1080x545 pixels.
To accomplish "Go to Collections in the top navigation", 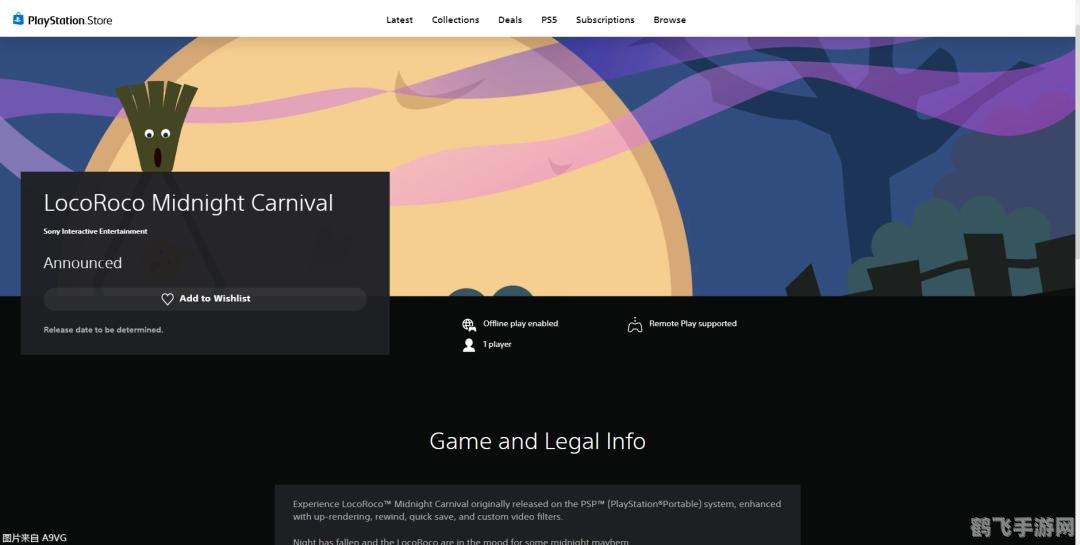I will click(x=455, y=20).
